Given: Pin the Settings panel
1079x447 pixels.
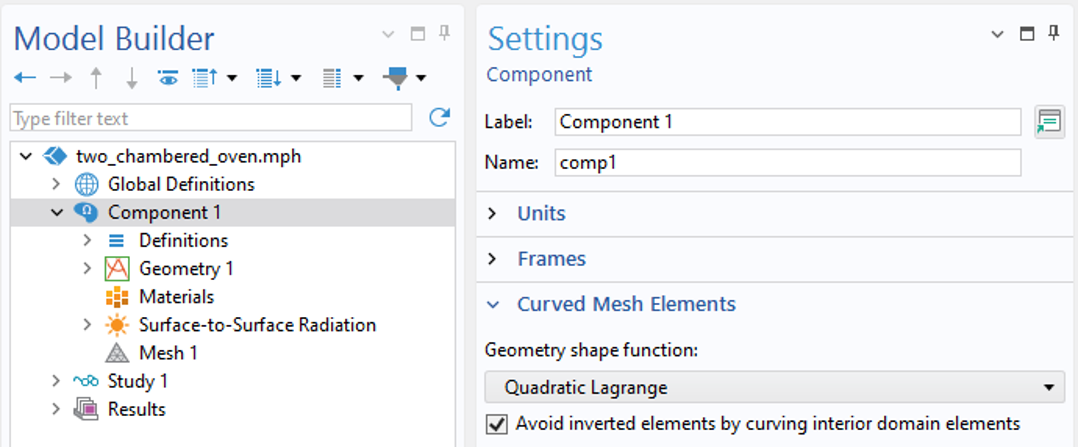Looking at the screenshot, I should [x=1054, y=33].
